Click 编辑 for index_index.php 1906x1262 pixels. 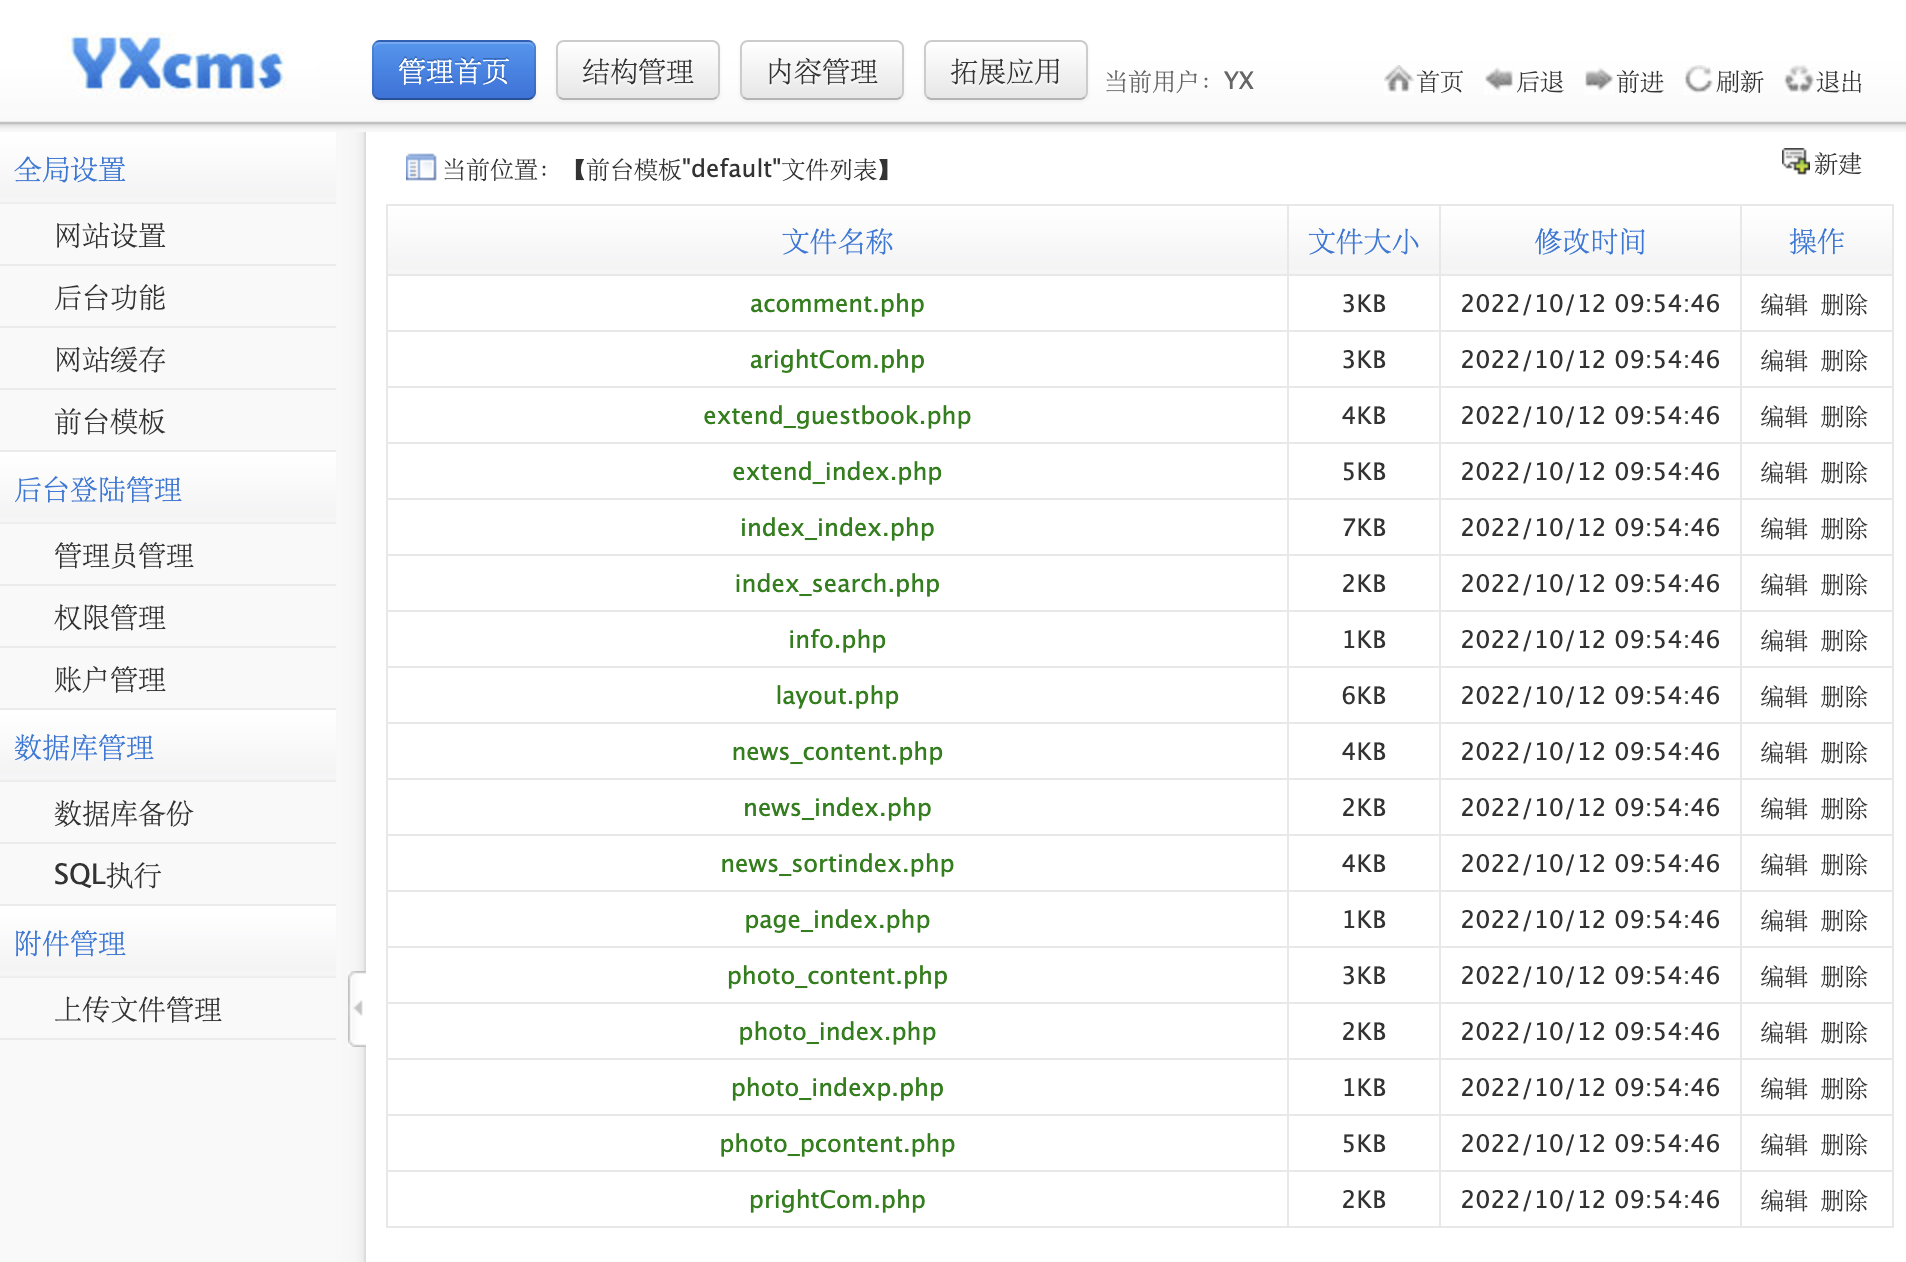[1784, 529]
